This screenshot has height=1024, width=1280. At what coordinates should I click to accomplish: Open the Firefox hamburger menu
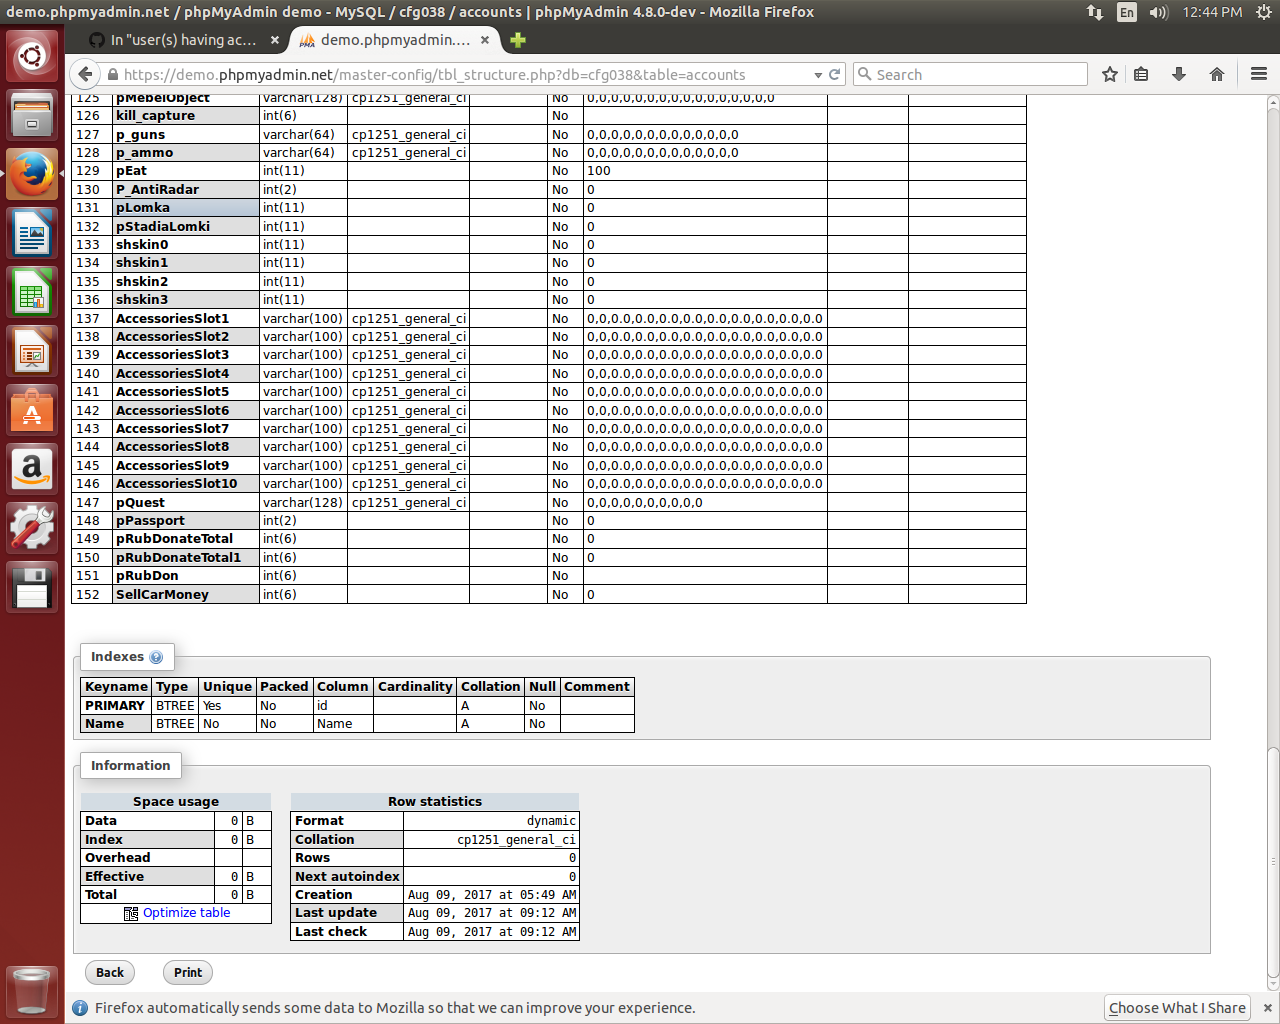[x=1259, y=74]
